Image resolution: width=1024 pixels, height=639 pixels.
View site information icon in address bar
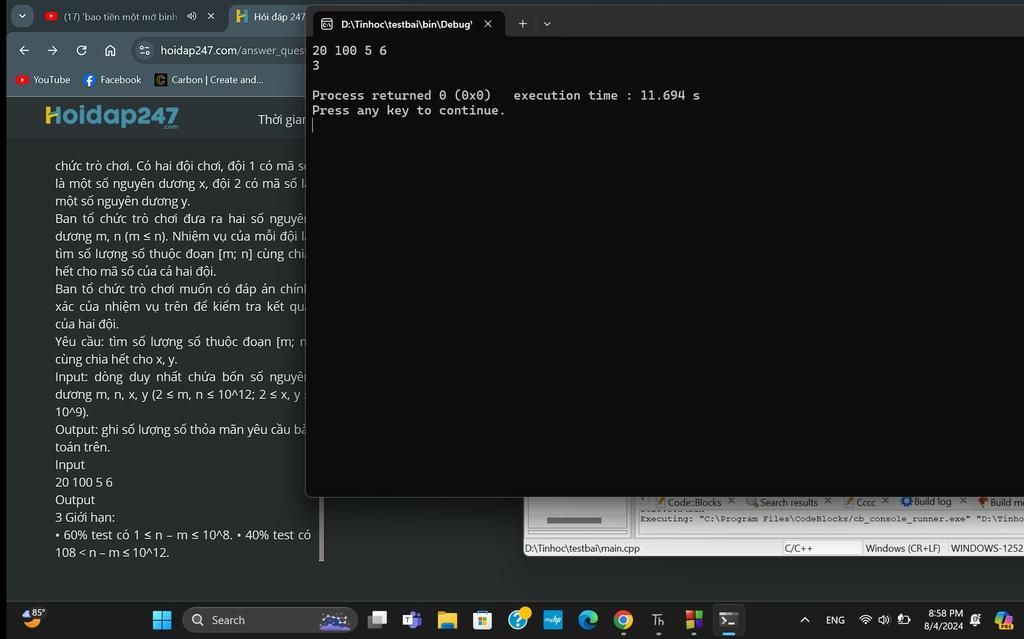pyautogui.click(x=144, y=50)
